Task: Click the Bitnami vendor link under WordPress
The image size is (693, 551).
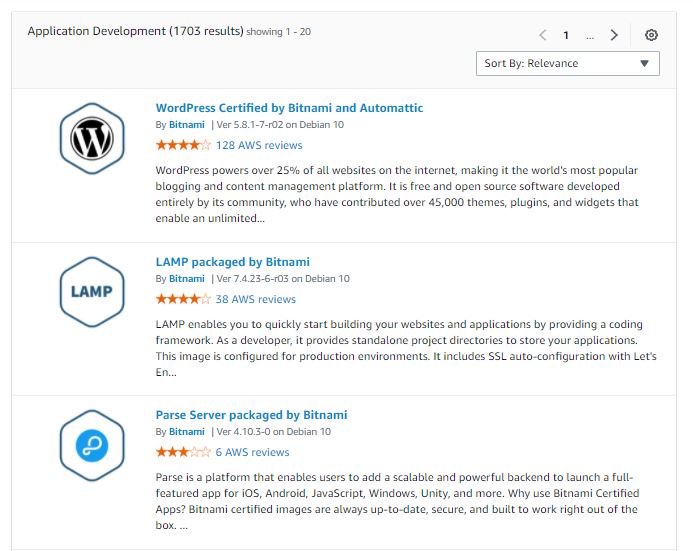Action: 187,125
